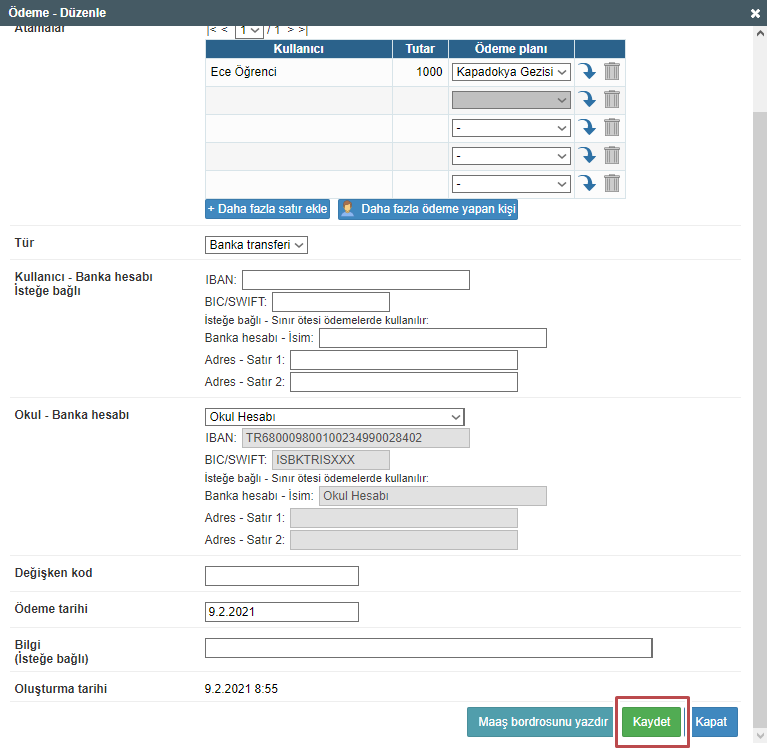Open the Okul Hesabı bank account dropdown
This screenshot has height=749, width=767.
pyautogui.click(x=335, y=417)
